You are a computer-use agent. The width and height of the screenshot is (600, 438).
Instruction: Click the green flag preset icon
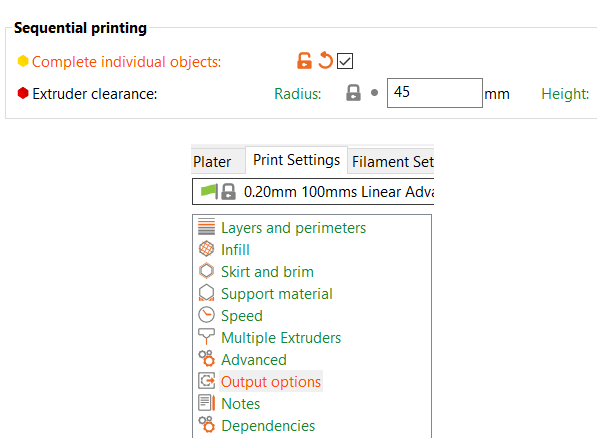coord(209,191)
